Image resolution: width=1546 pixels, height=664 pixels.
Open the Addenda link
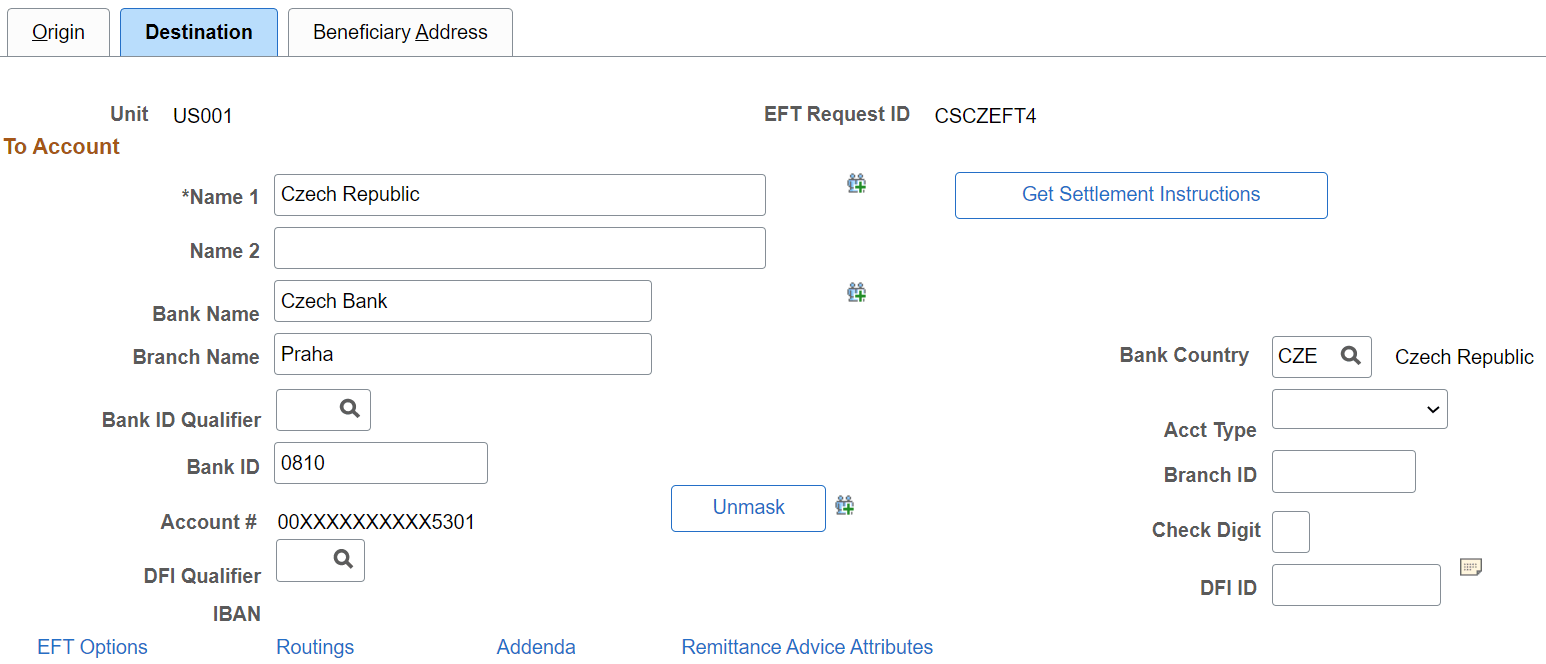[535, 647]
